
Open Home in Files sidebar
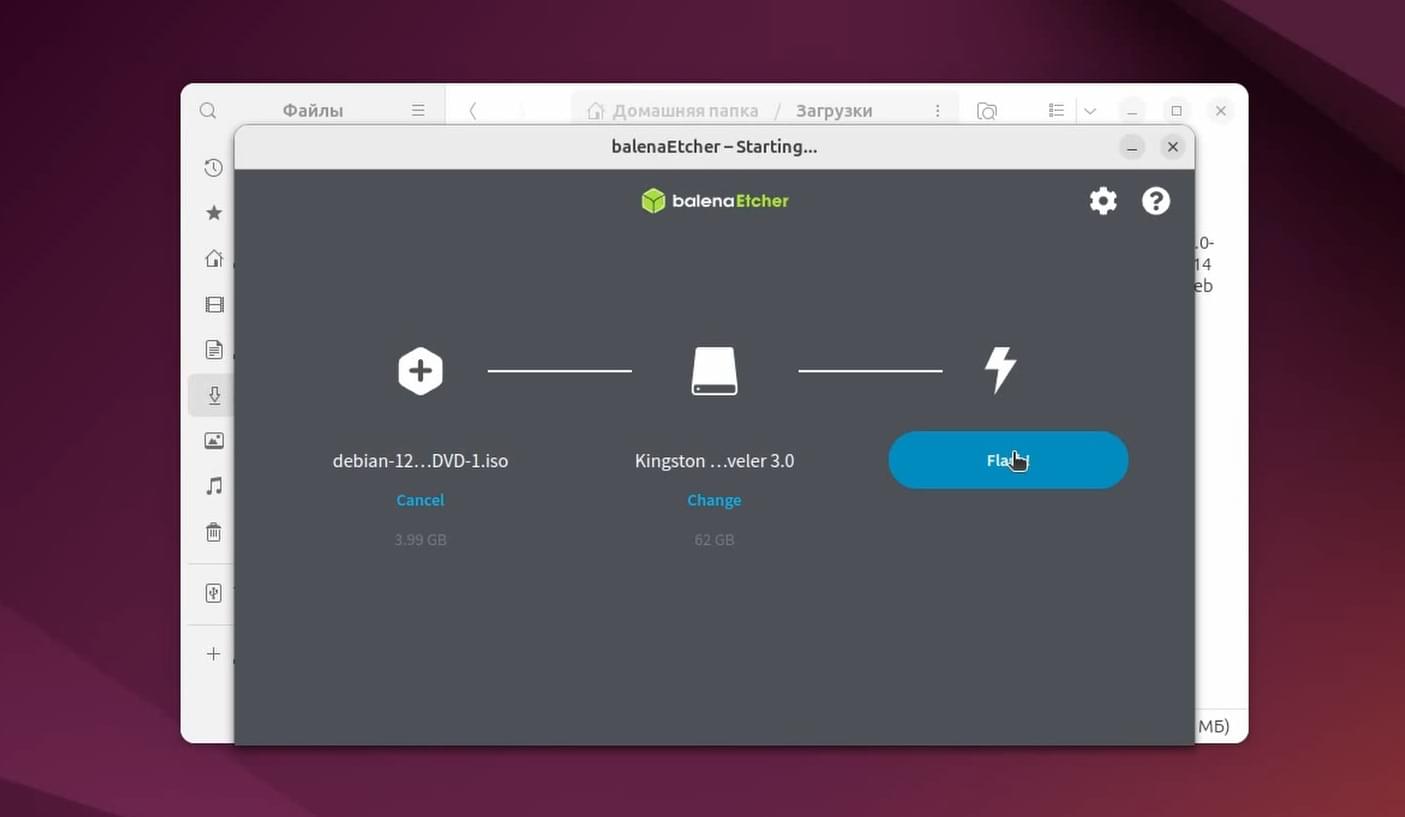[x=213, y=259]
